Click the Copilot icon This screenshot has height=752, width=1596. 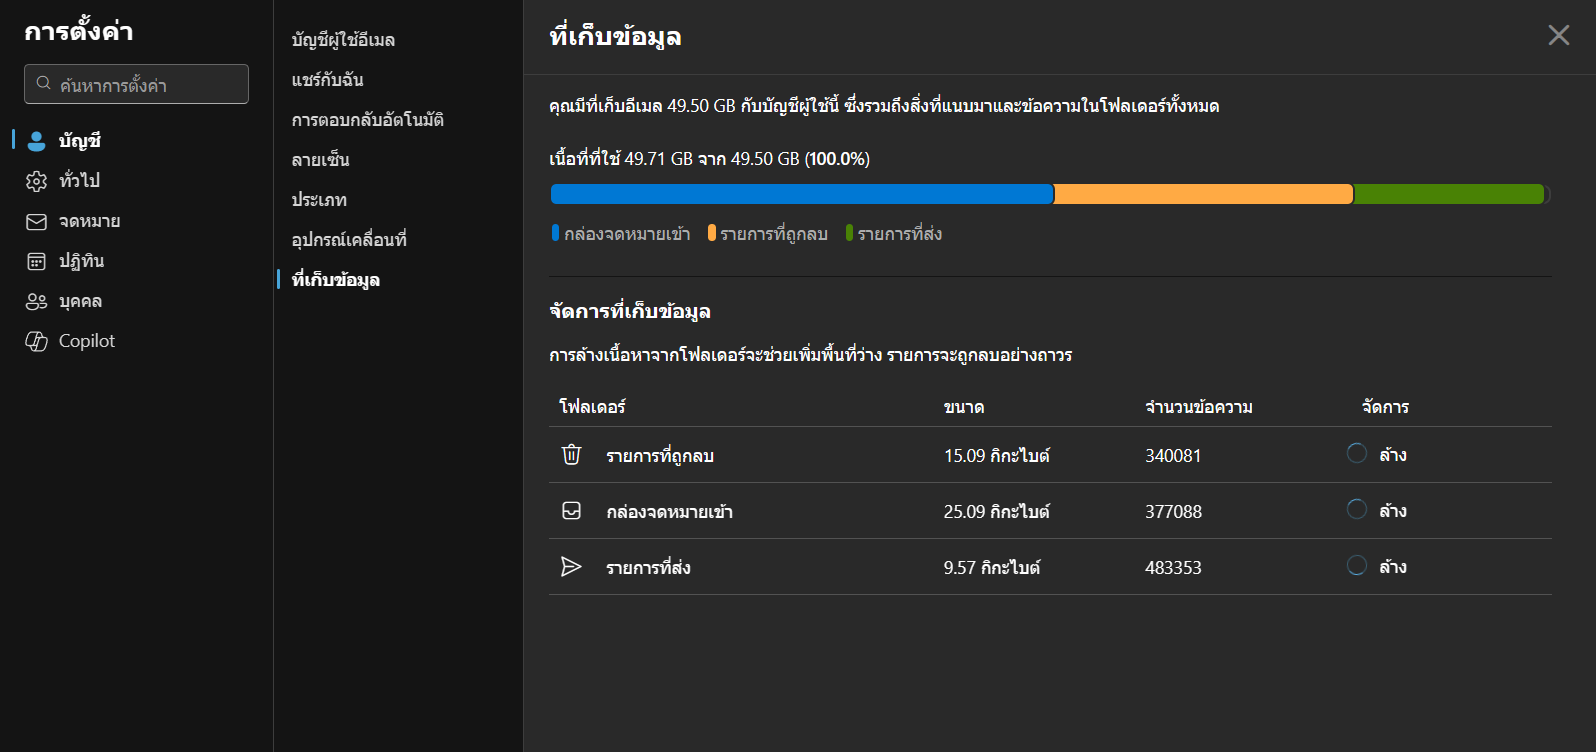37,341
